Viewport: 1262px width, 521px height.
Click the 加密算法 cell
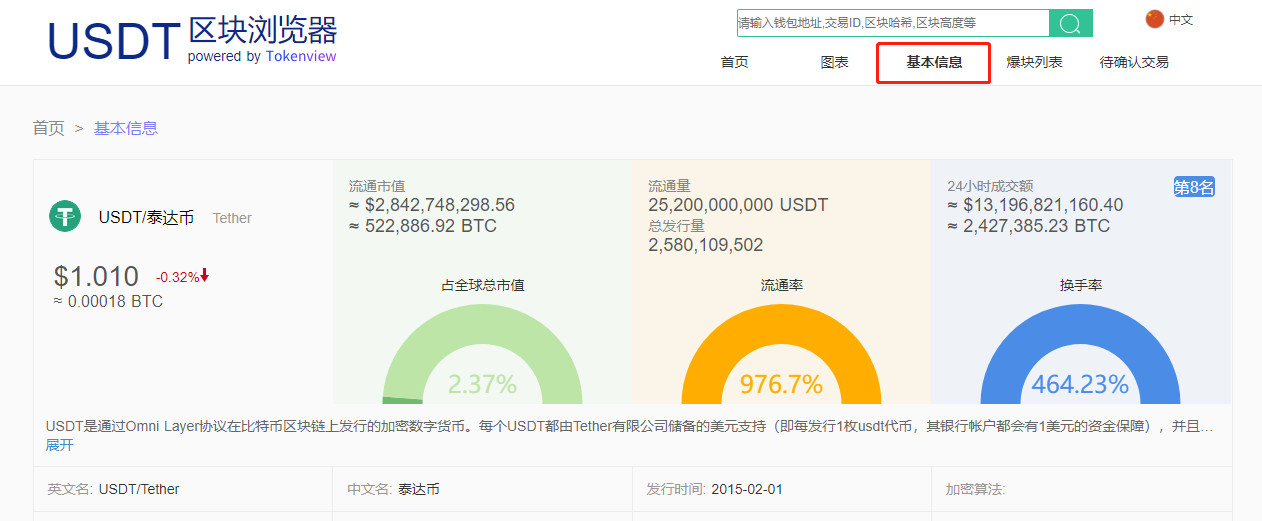tap(1082, 489)
